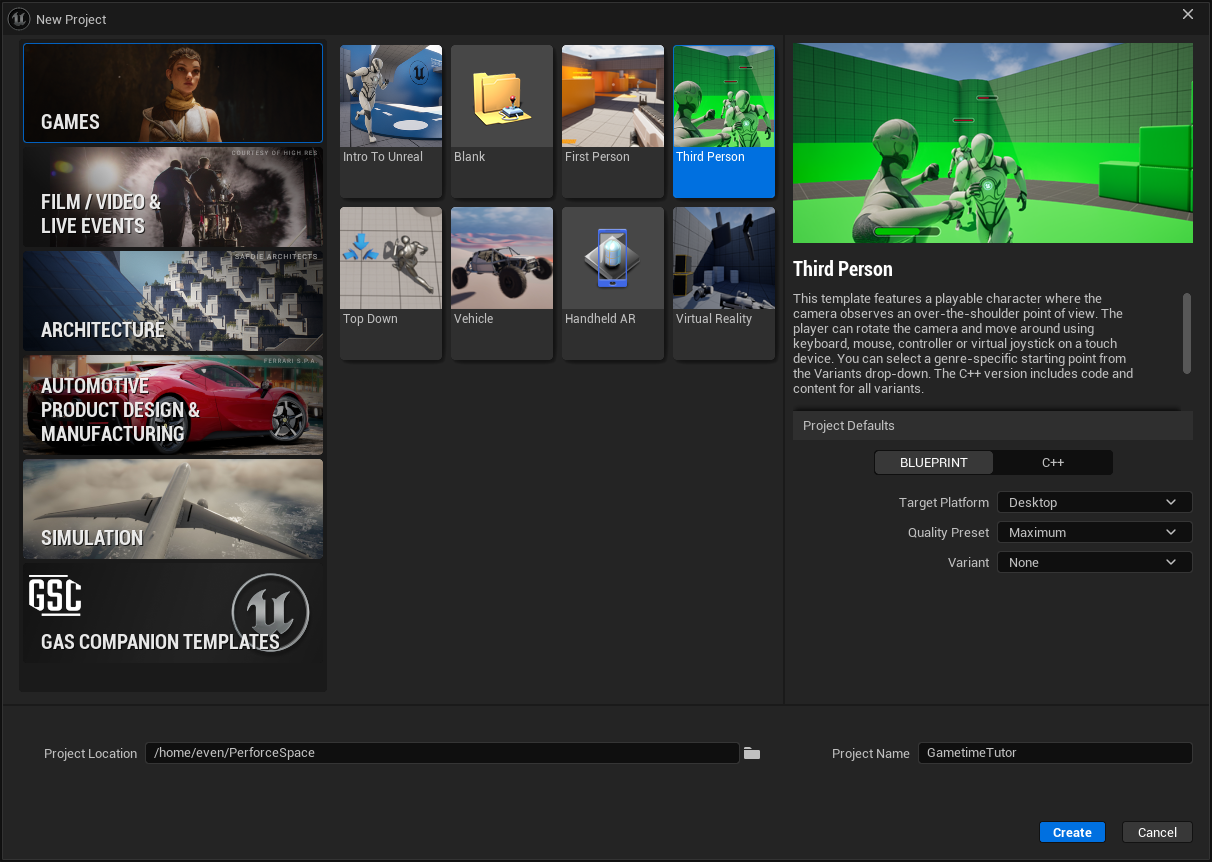Click the Create button

pyautogui.click(x=1072, y=832)
